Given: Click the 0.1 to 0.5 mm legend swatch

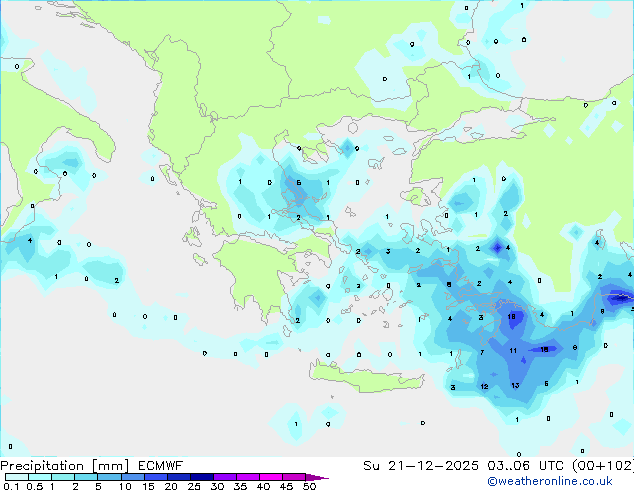Looking at the screenshot, I should click(x=17, y=477).
